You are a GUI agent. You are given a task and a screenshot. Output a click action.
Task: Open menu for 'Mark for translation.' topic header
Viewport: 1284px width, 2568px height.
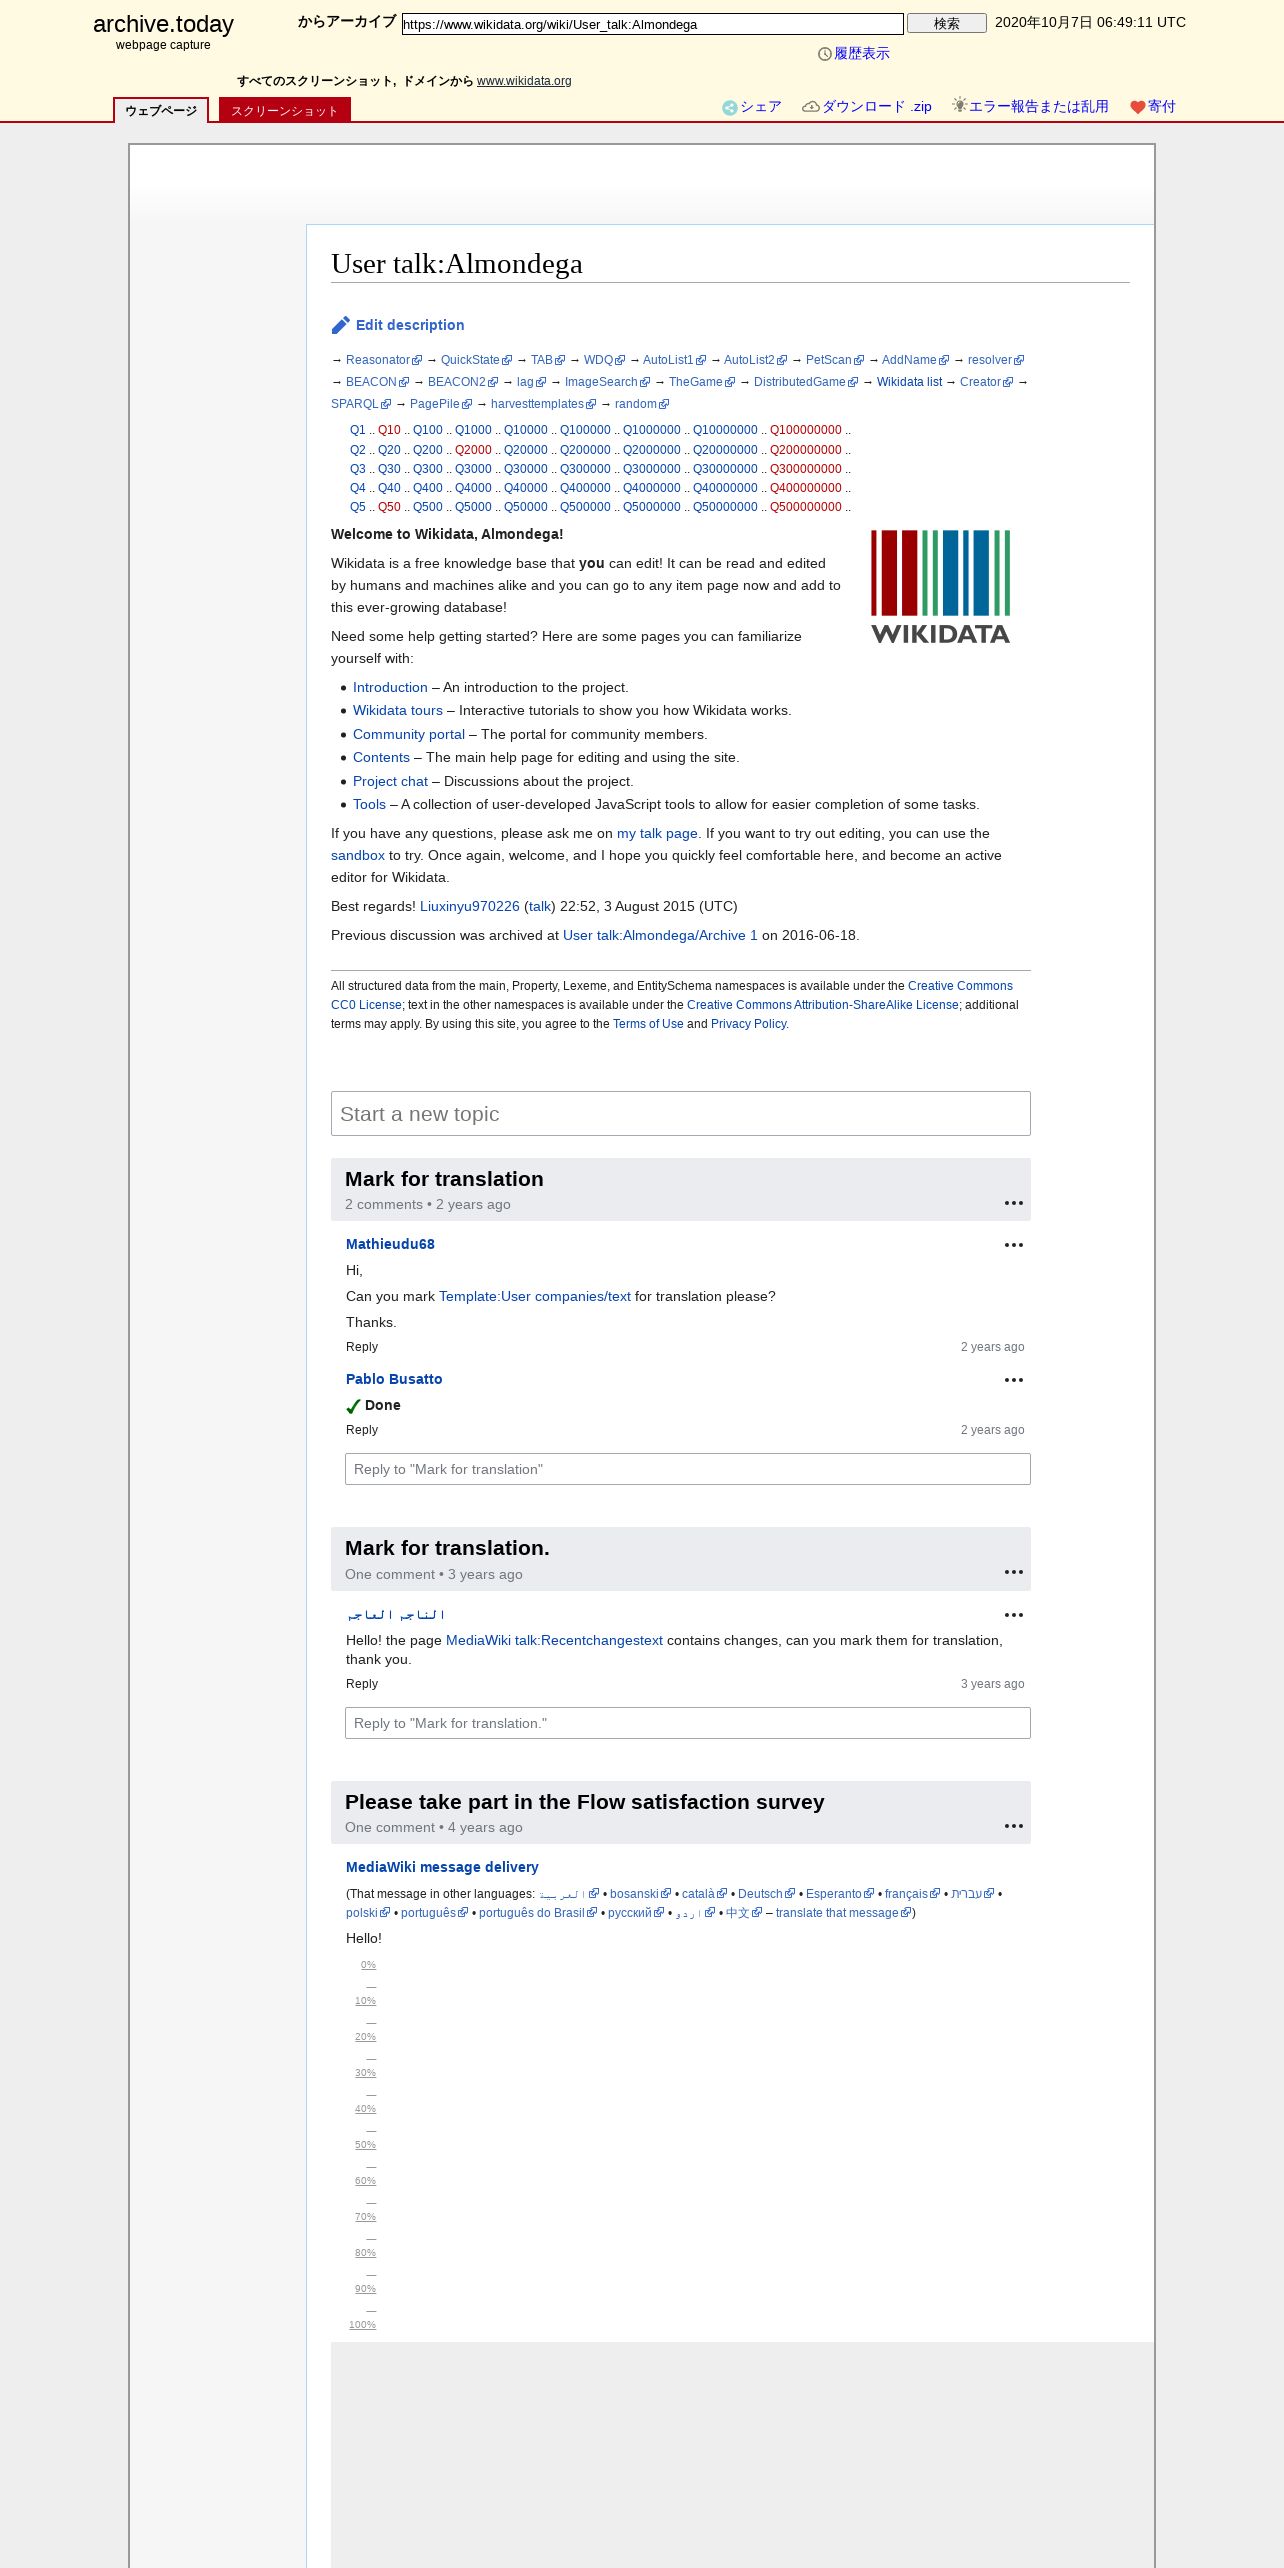1014,1572
